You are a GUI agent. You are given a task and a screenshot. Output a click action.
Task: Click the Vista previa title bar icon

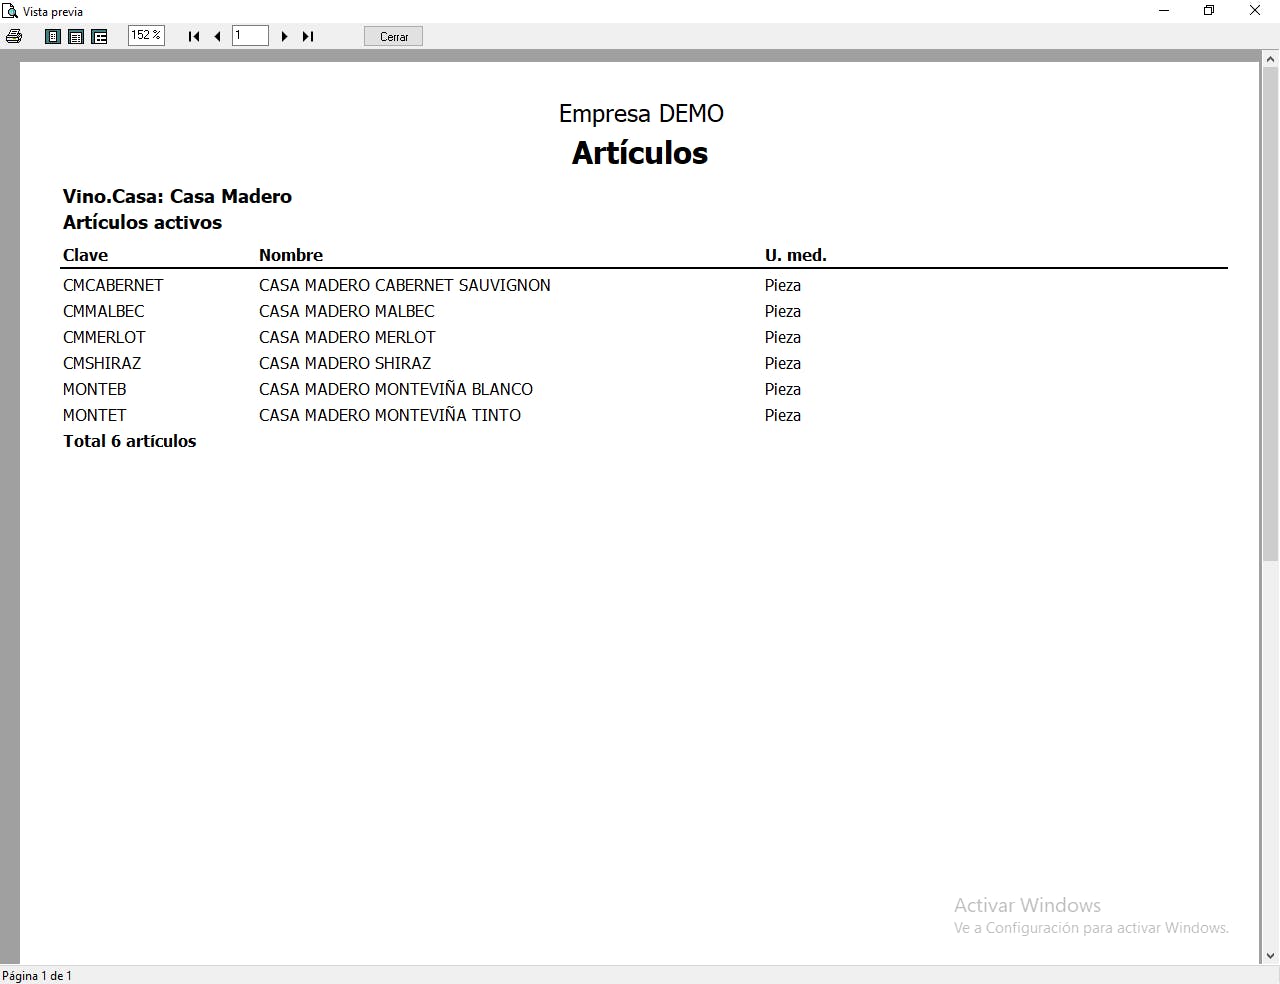pos(10,11)
